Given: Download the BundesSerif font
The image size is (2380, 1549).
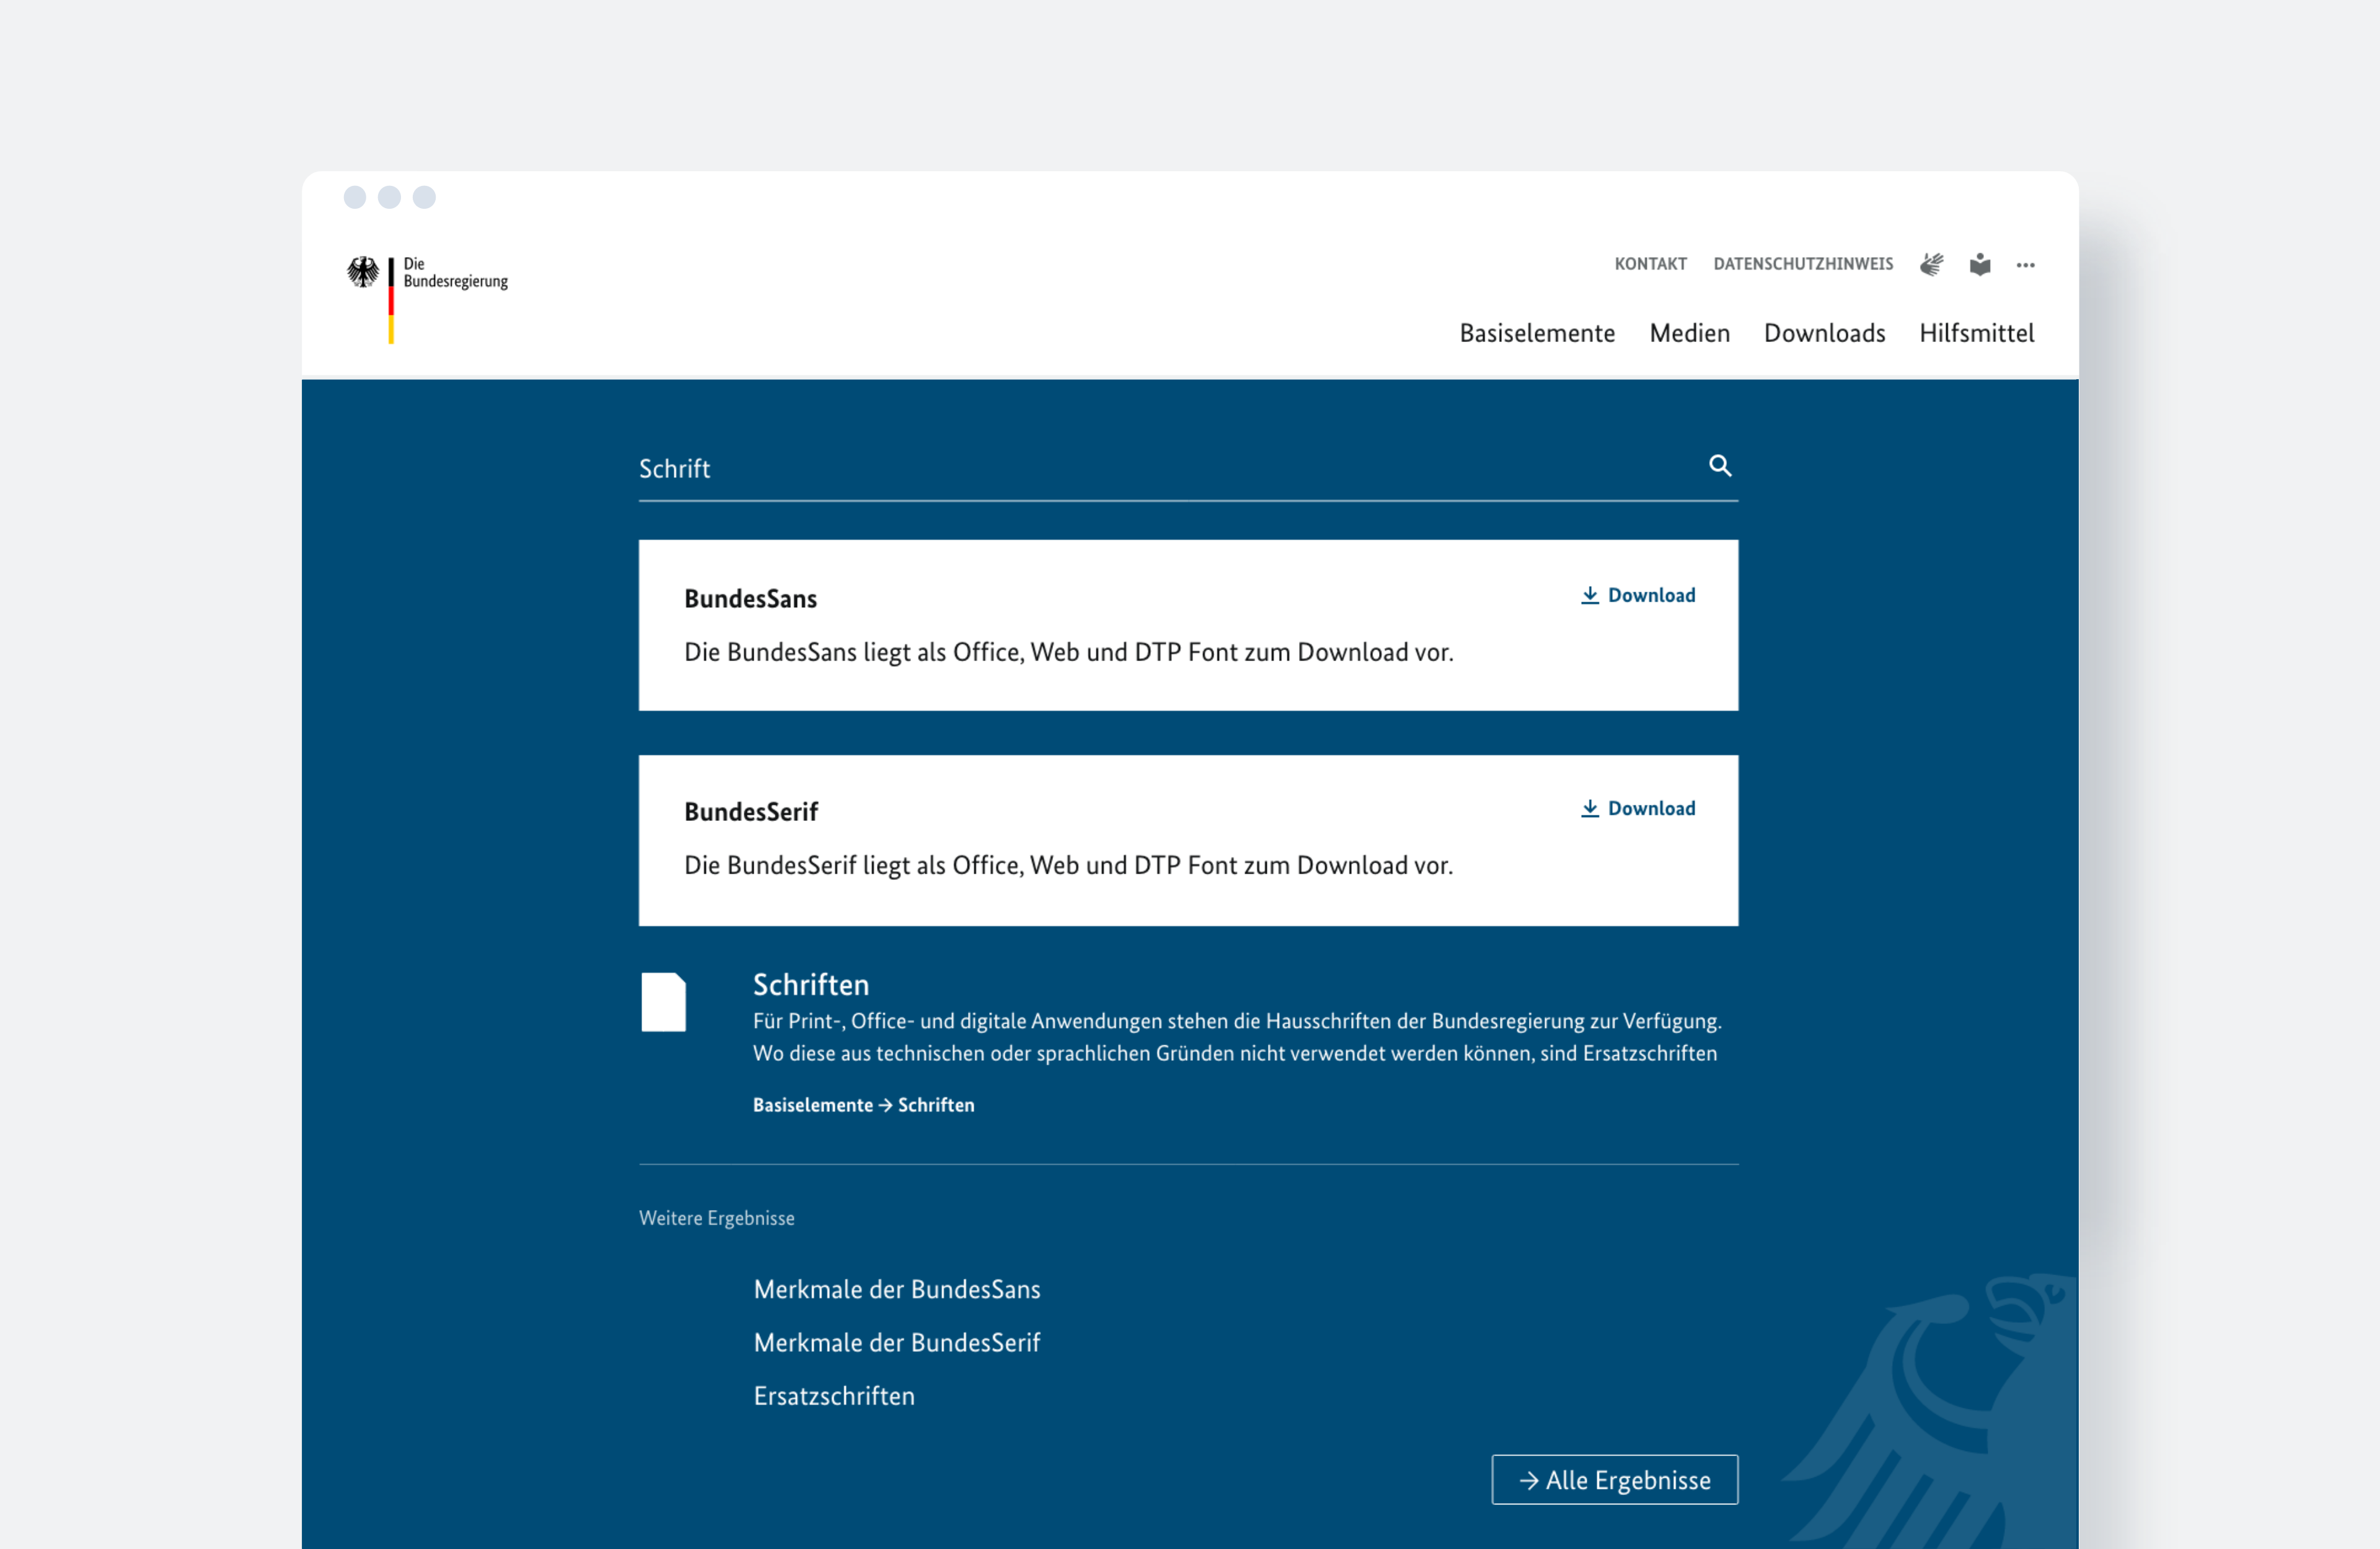Looking at the screenshot, I should [1637, 808].
